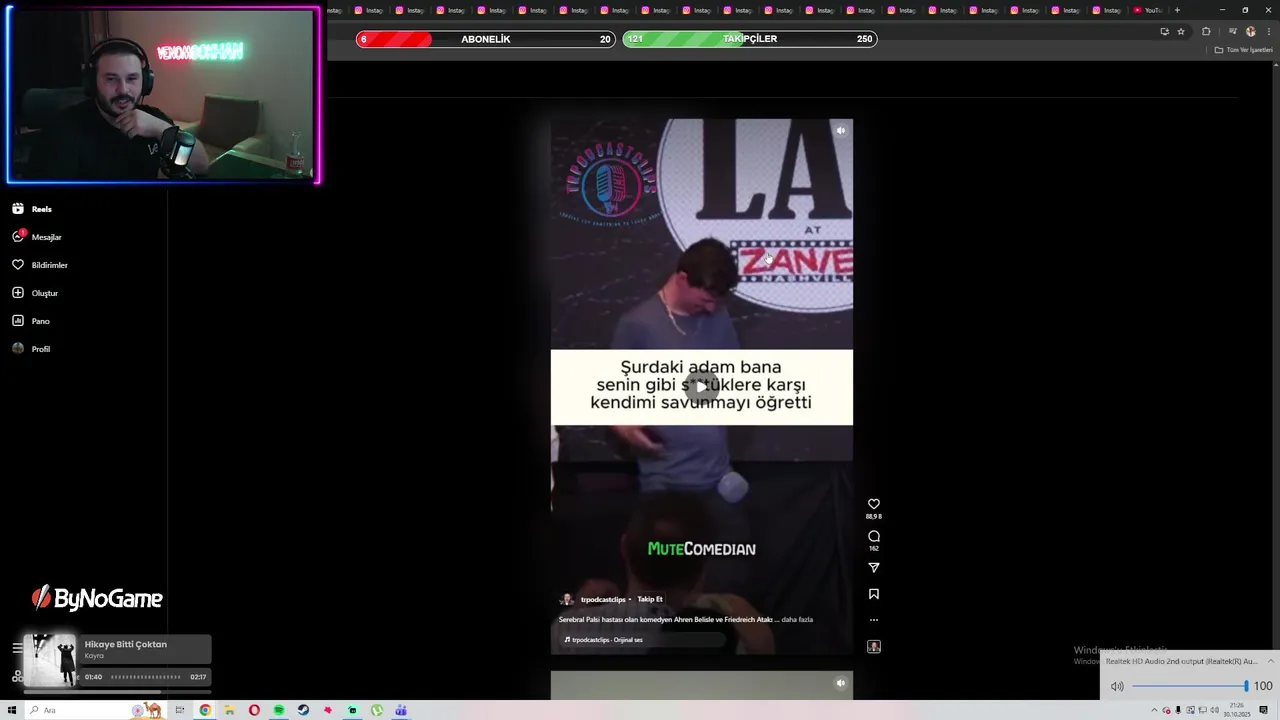The height and width of the screenshot is (720, 1280).
Task: Like the reel with heart icon
Action: 874,504
